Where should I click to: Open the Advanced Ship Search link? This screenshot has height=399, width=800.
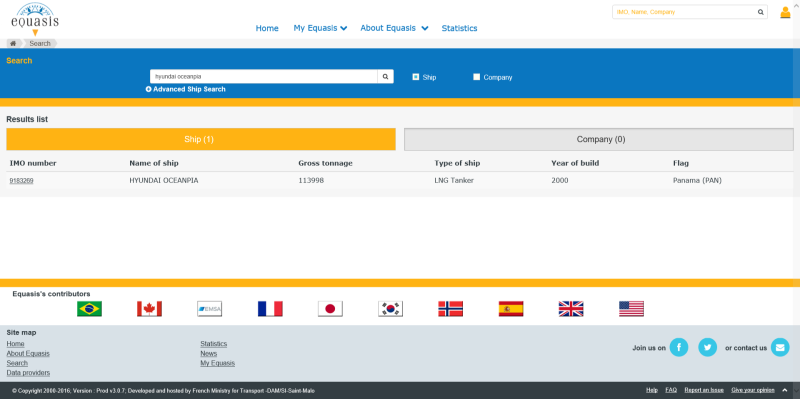[x=189, y=89]
